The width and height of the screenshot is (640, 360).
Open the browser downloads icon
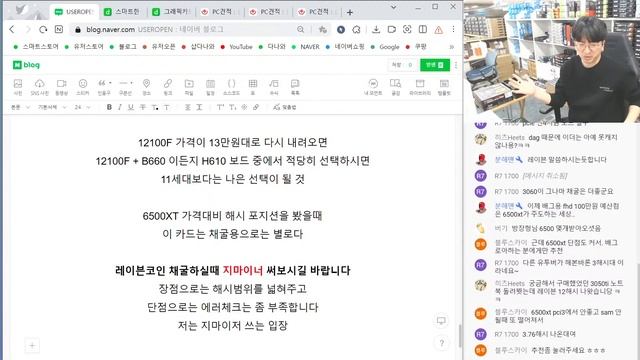pos(376,29)
